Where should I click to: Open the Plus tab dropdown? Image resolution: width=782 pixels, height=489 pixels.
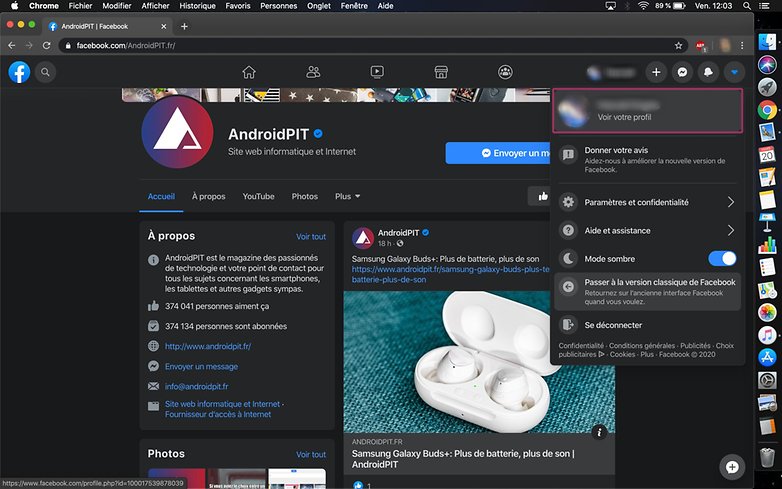point(348,196)
